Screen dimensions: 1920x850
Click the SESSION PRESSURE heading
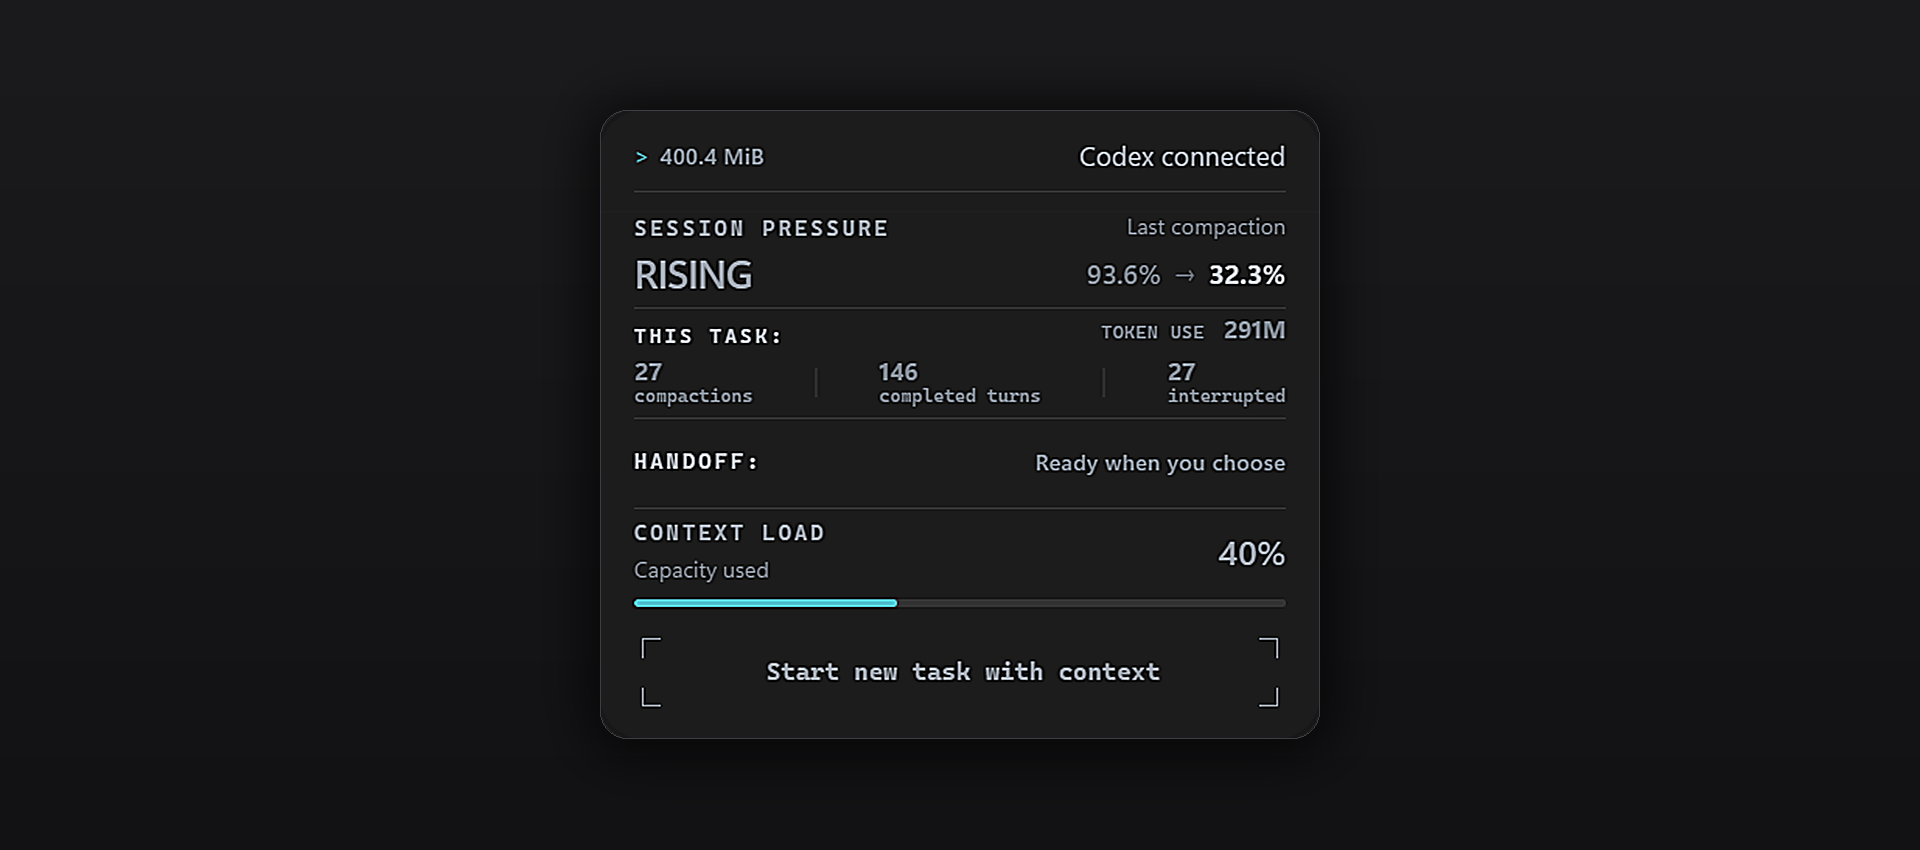(761, 229)
